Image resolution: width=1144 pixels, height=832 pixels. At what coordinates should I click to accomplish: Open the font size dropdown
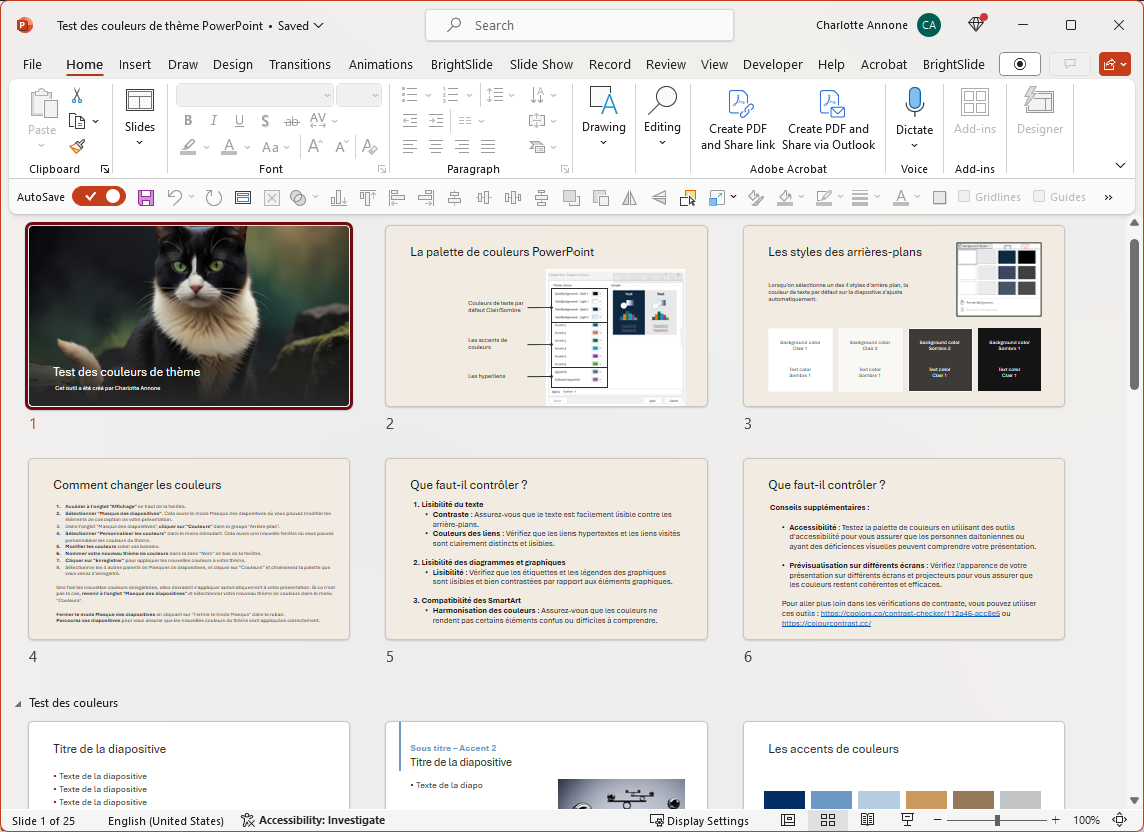[375, 96]
